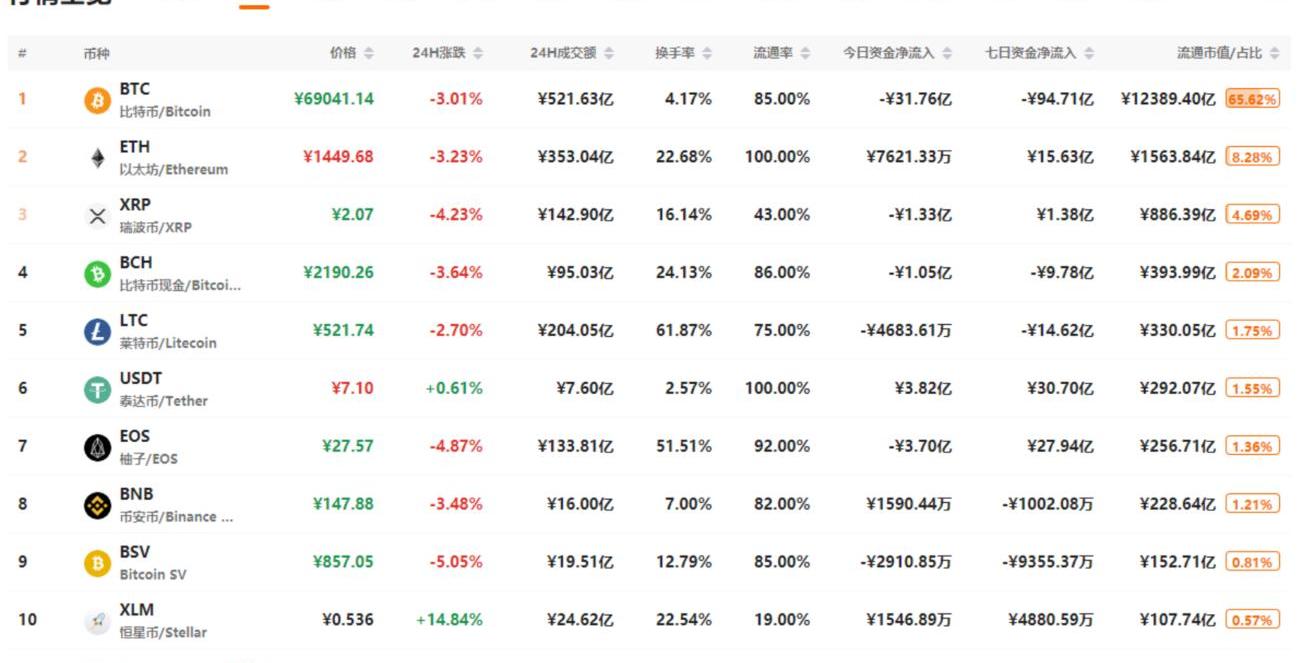Click the Bitcoin SV coin icon
1311x663 pixels.
pos(97,564)
